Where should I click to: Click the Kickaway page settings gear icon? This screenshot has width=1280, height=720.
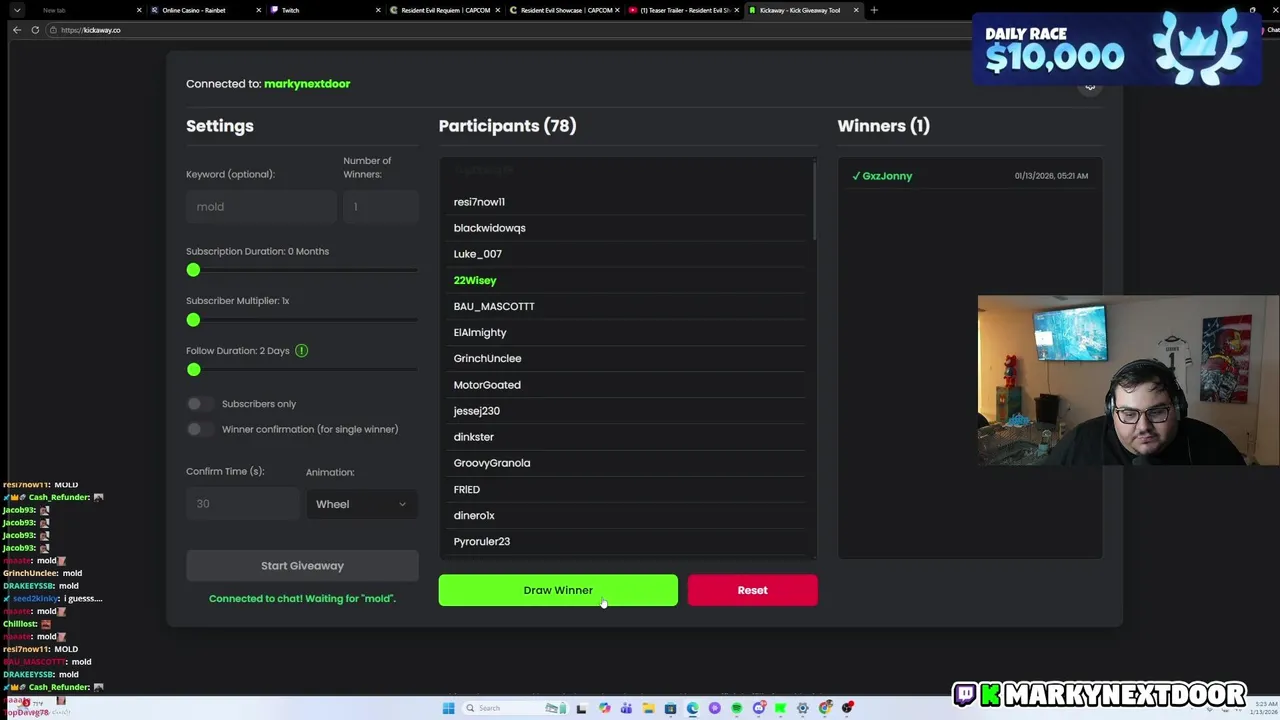tap(1090, 86)
